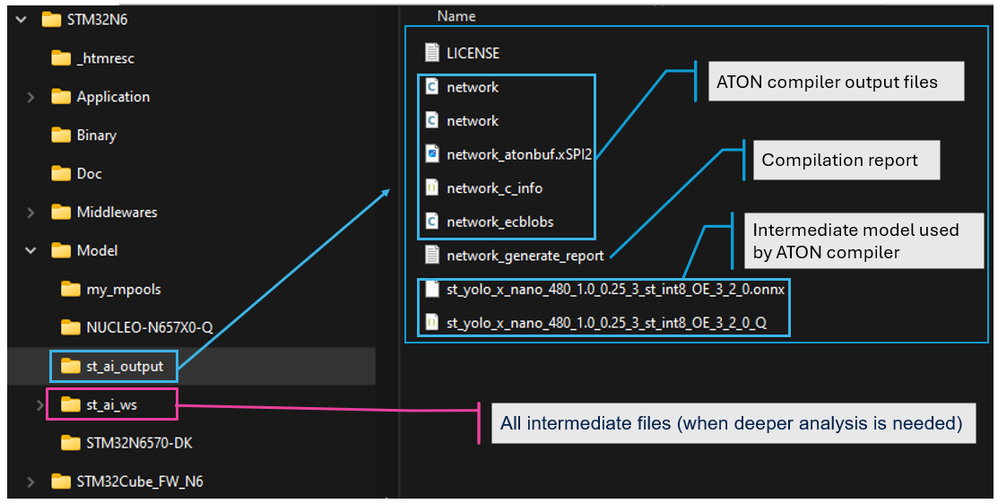Expand the Application folder chevron
This screenshot has height=504, width=998.
[31, 97]
